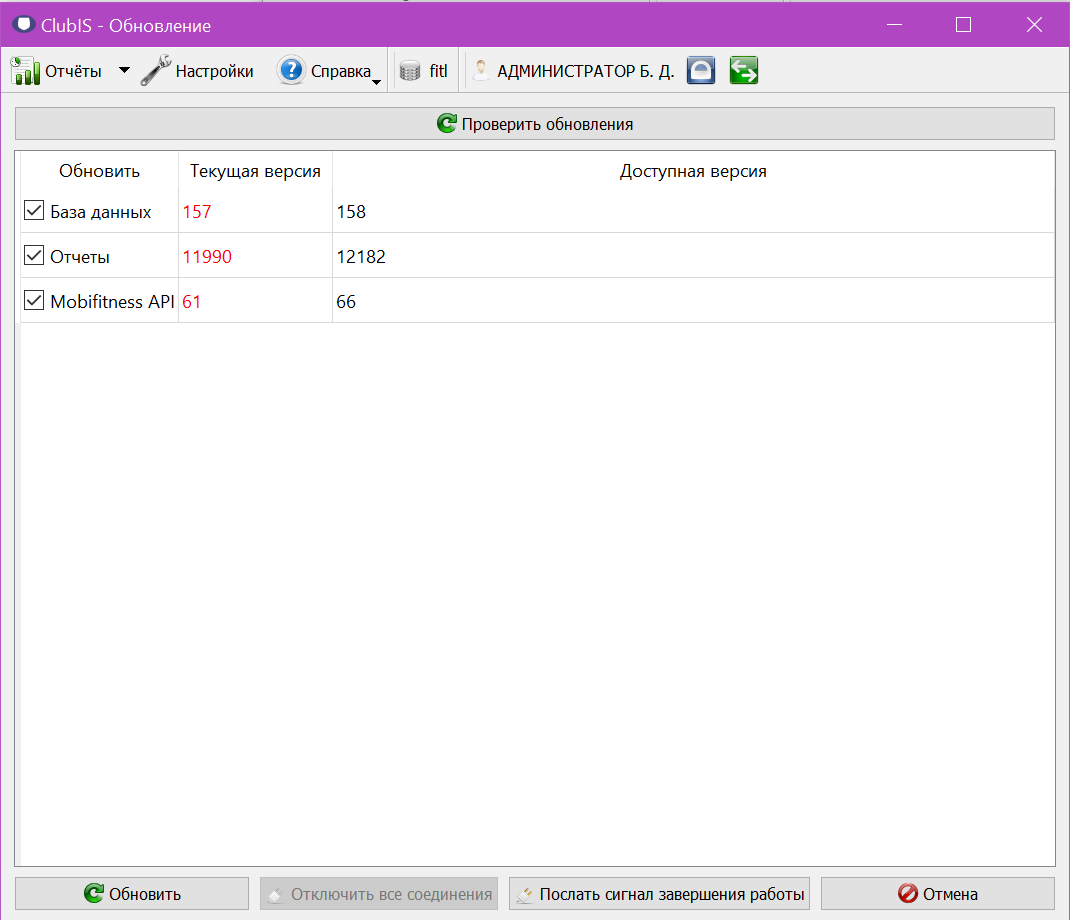The width and height of the screenshot is (1070, 920).
Task: Toggle the Отчеты update checkbox
Action: 34,255
